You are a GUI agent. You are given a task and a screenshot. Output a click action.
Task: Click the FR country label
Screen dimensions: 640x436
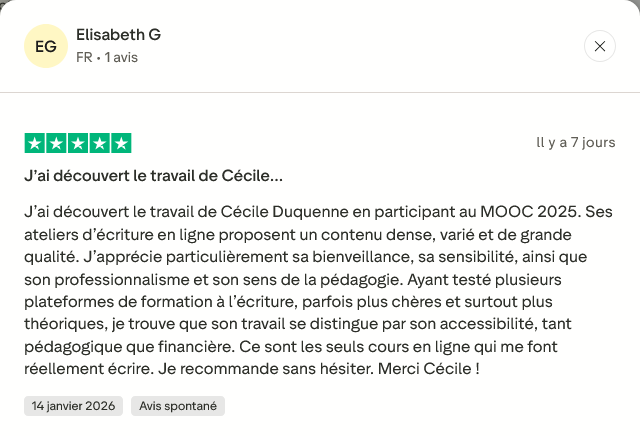(x=84, y=58)
